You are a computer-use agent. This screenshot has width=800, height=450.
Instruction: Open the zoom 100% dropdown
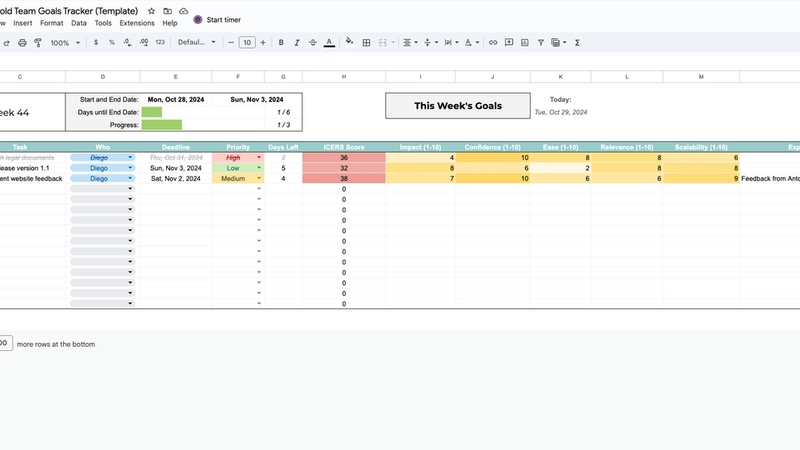click(65, 43)
